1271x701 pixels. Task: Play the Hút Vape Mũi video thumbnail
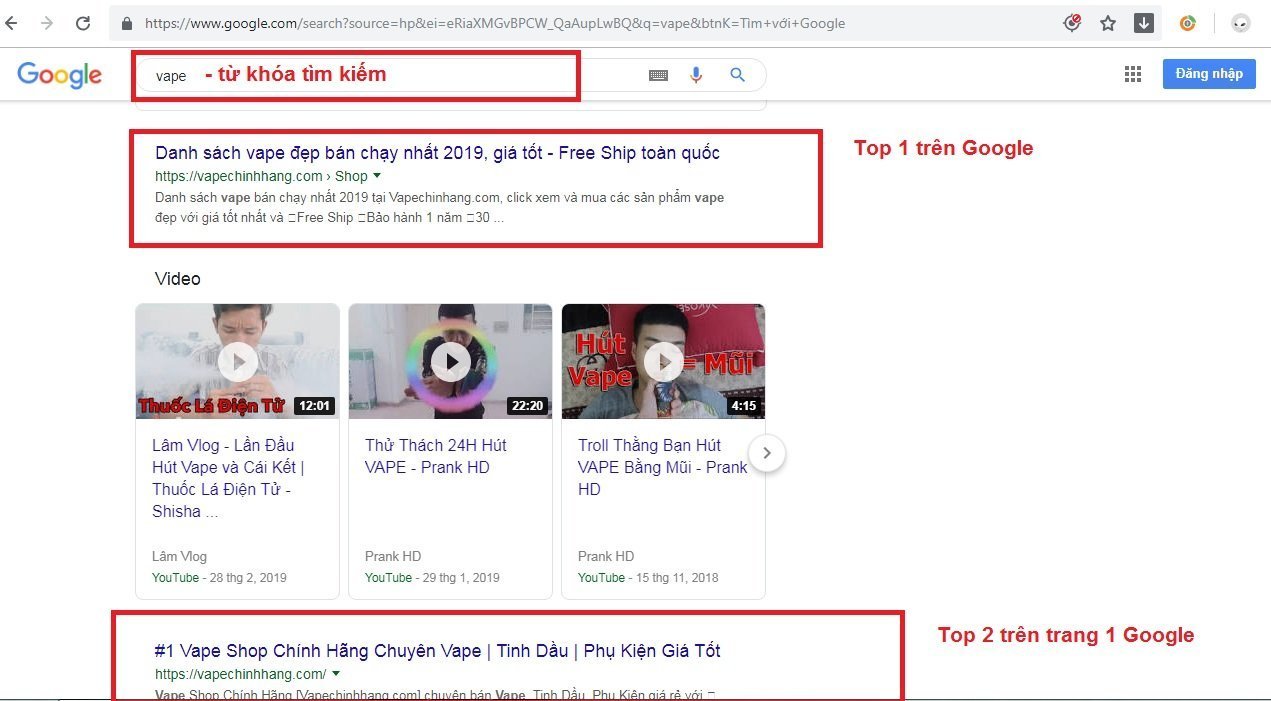click(663, 361)
